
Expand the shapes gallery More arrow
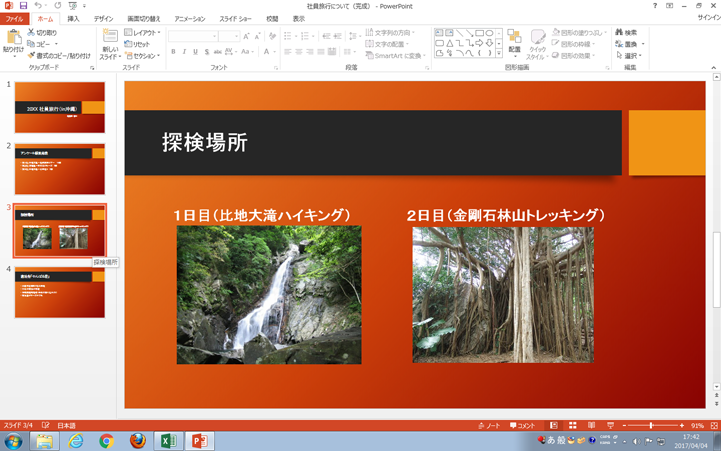[499, 54]
